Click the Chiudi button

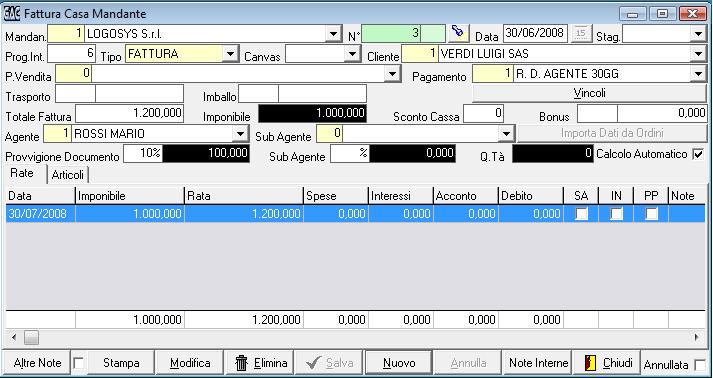(608, 363)
